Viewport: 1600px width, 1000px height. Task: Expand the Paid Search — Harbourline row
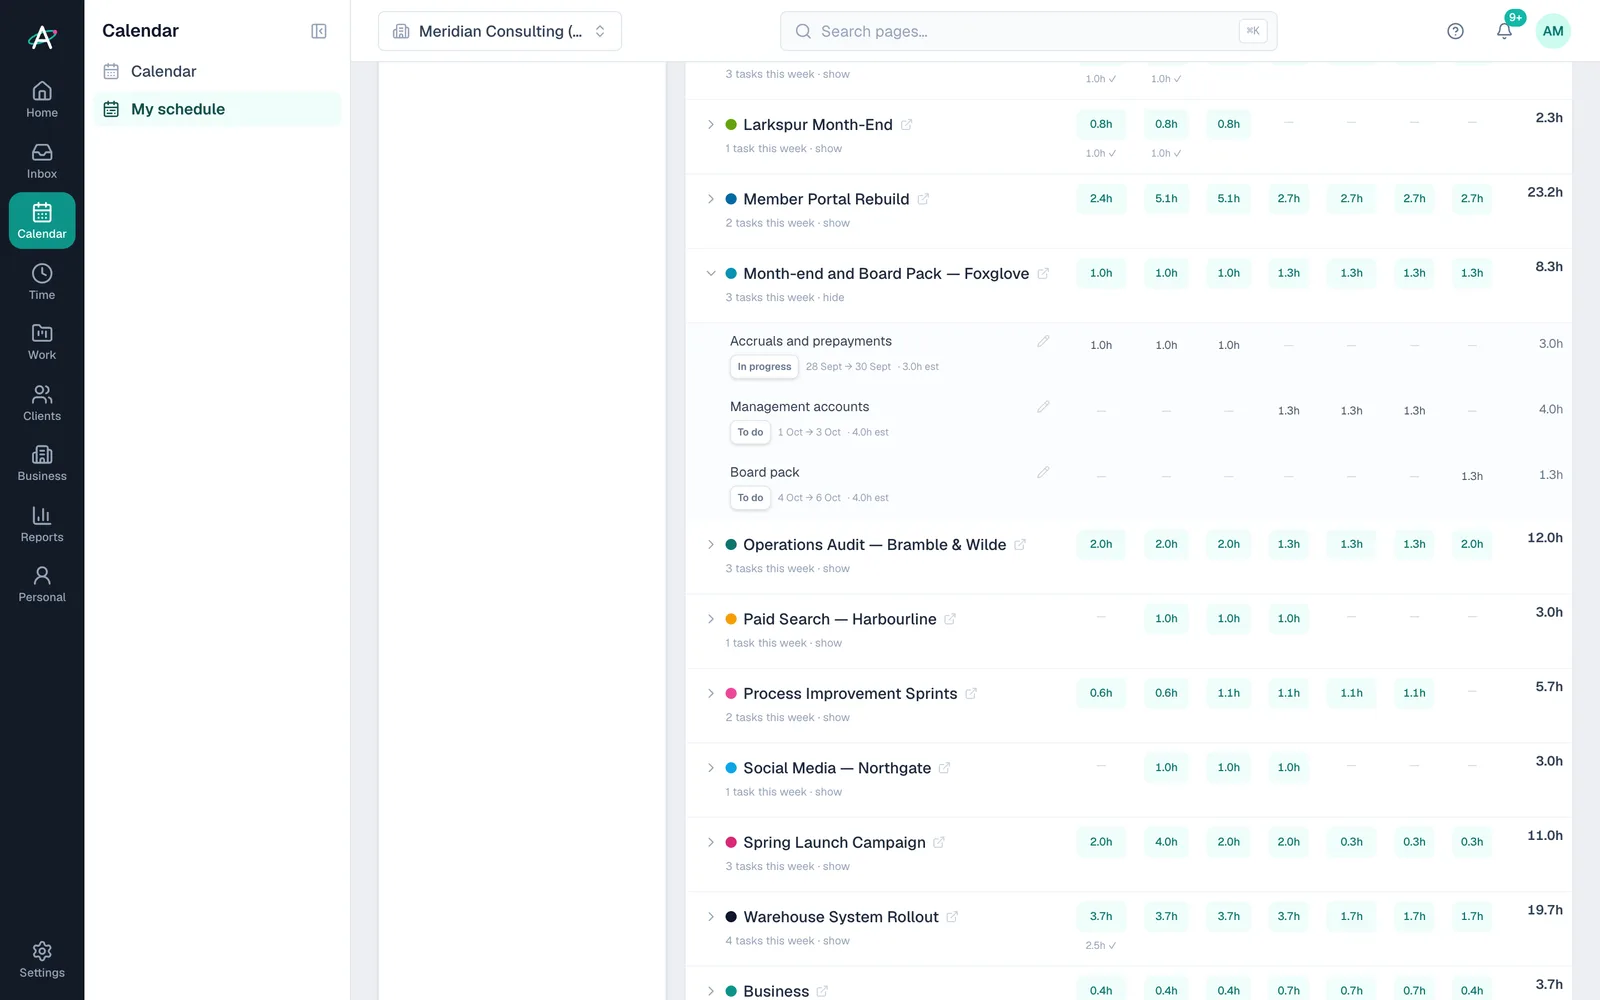[x=711, y=619]
